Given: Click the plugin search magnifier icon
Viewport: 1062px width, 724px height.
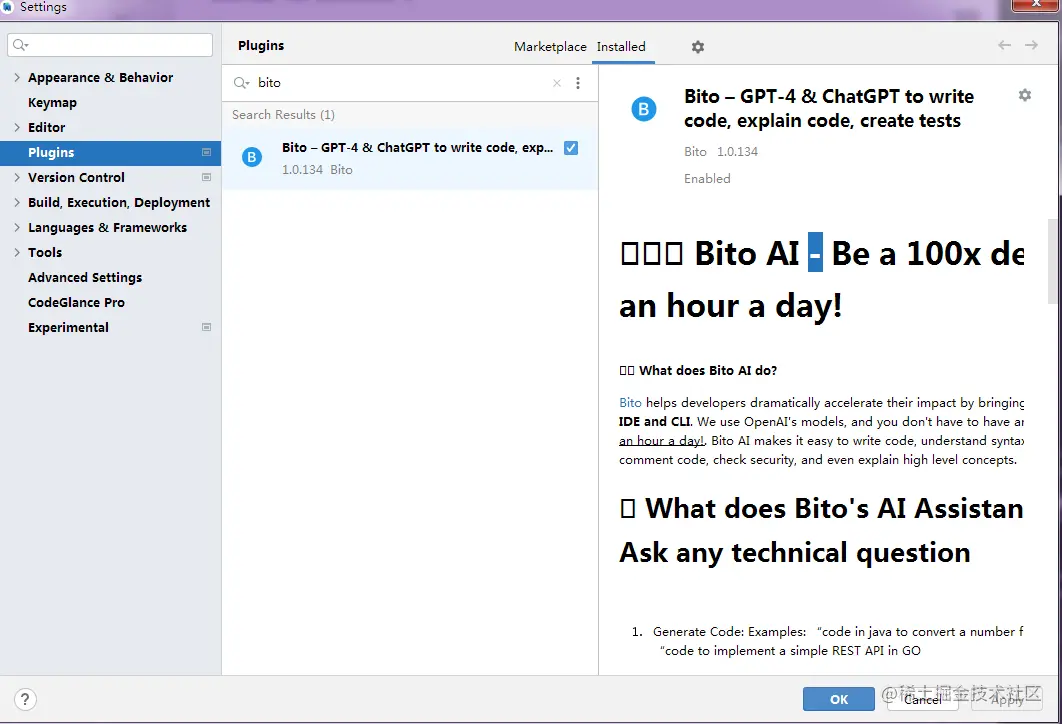Looking at the screenshot, I should 241,83.
